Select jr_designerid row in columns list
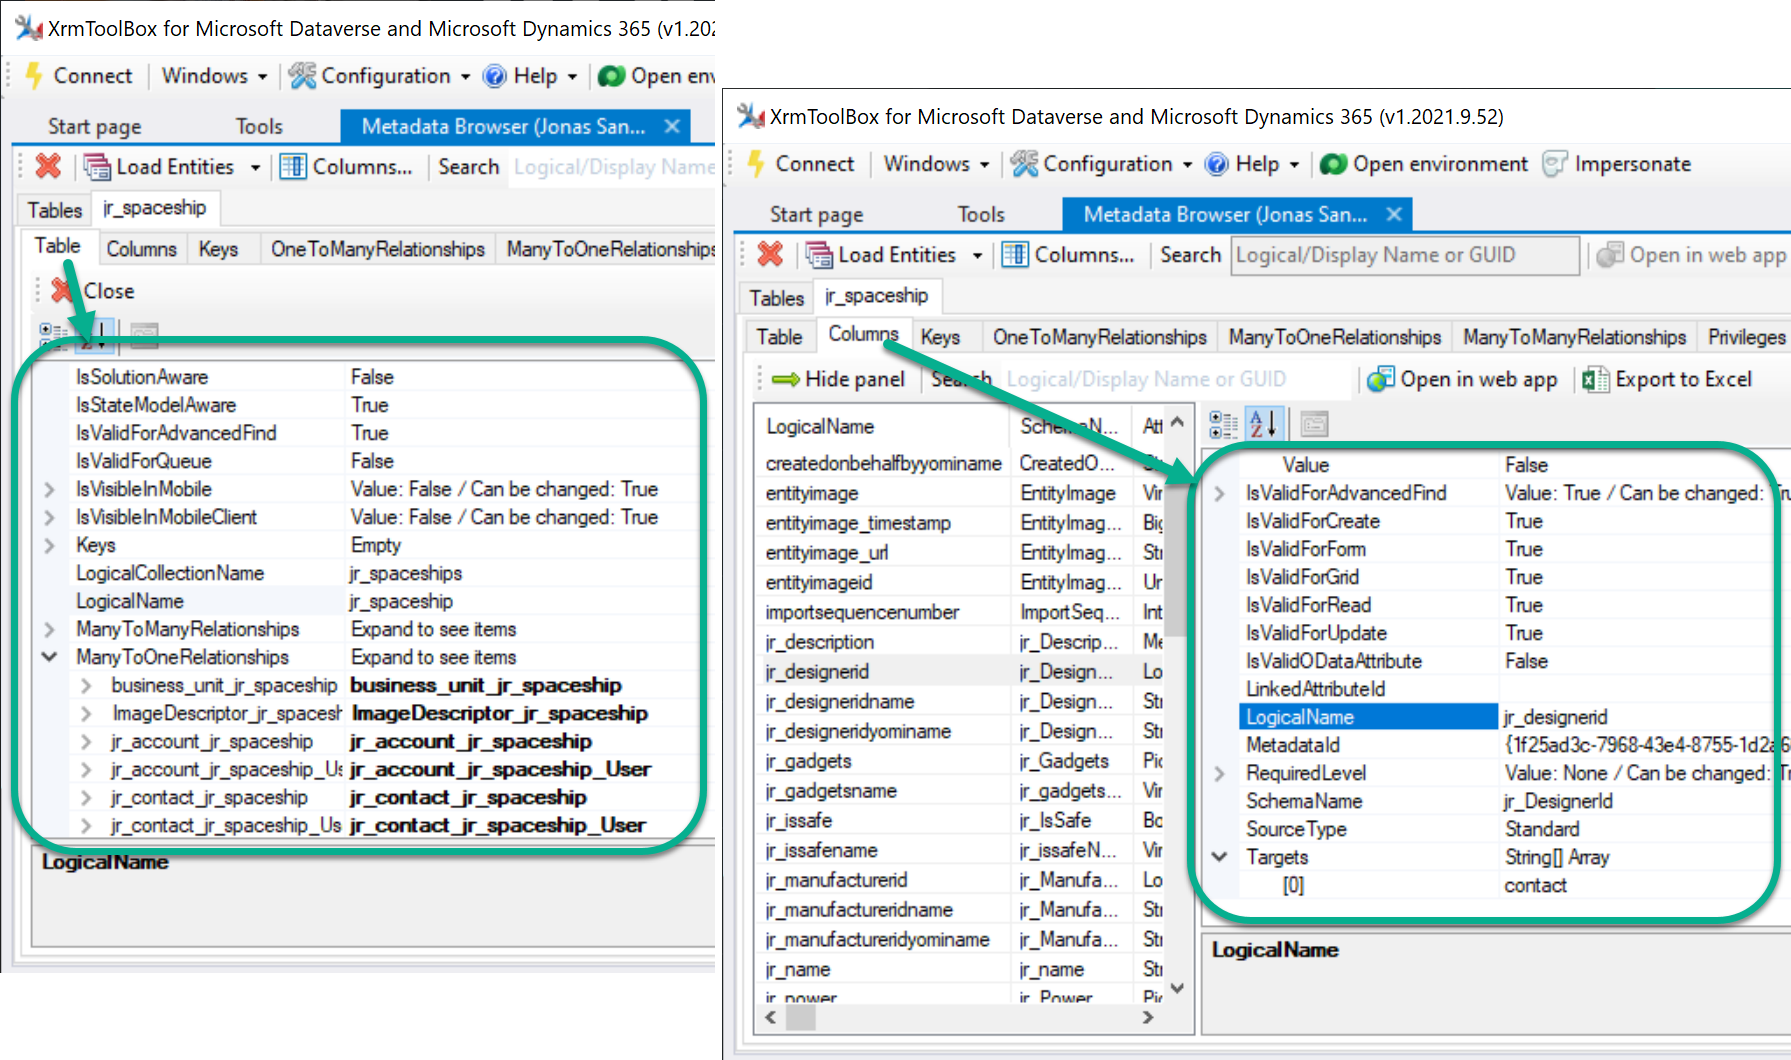 tap(960, 671)
